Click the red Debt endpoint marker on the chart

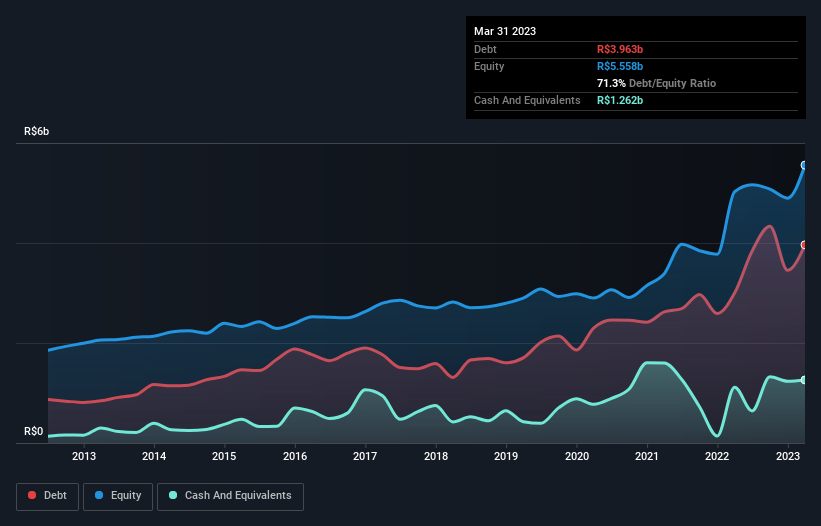804,245
